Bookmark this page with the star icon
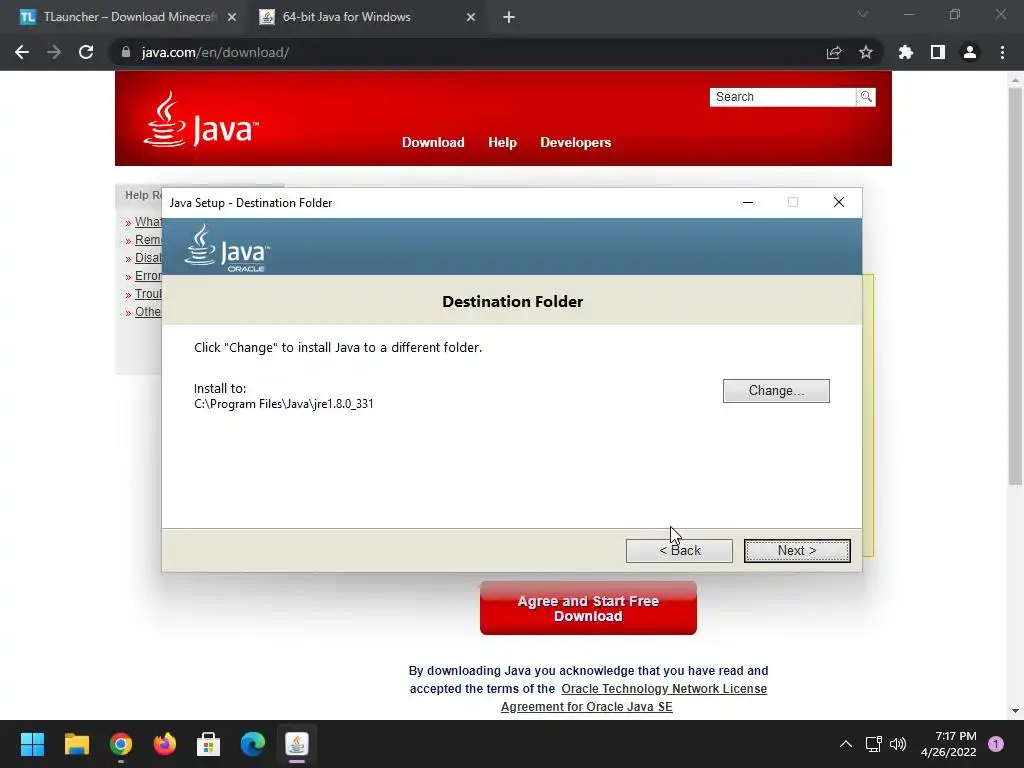Image resolution: width=1024 pixels, height=768 pixels. point(866,52)
